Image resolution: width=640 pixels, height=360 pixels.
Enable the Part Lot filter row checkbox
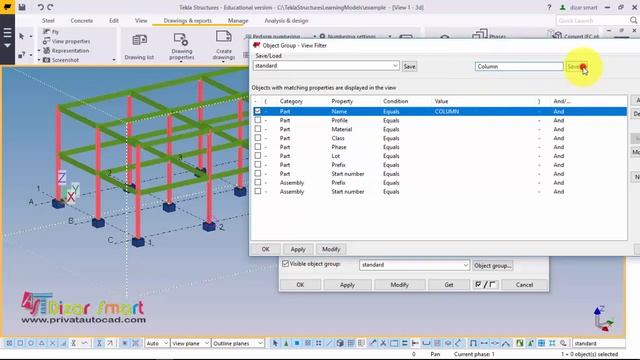[258, 156]
